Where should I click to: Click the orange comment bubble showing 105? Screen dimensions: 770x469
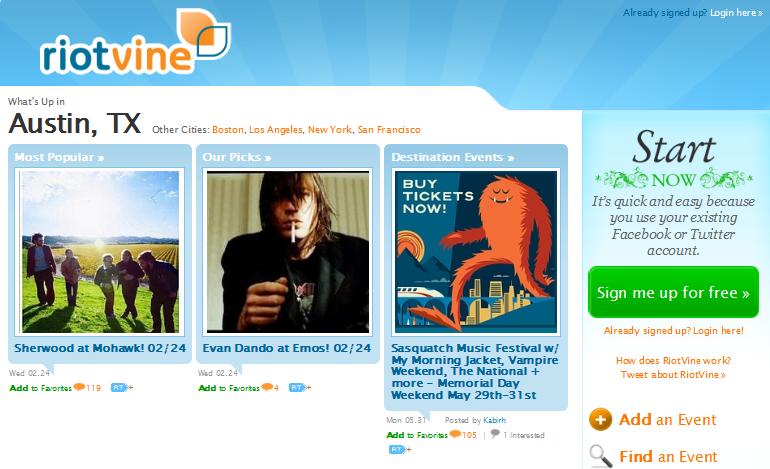455,434
